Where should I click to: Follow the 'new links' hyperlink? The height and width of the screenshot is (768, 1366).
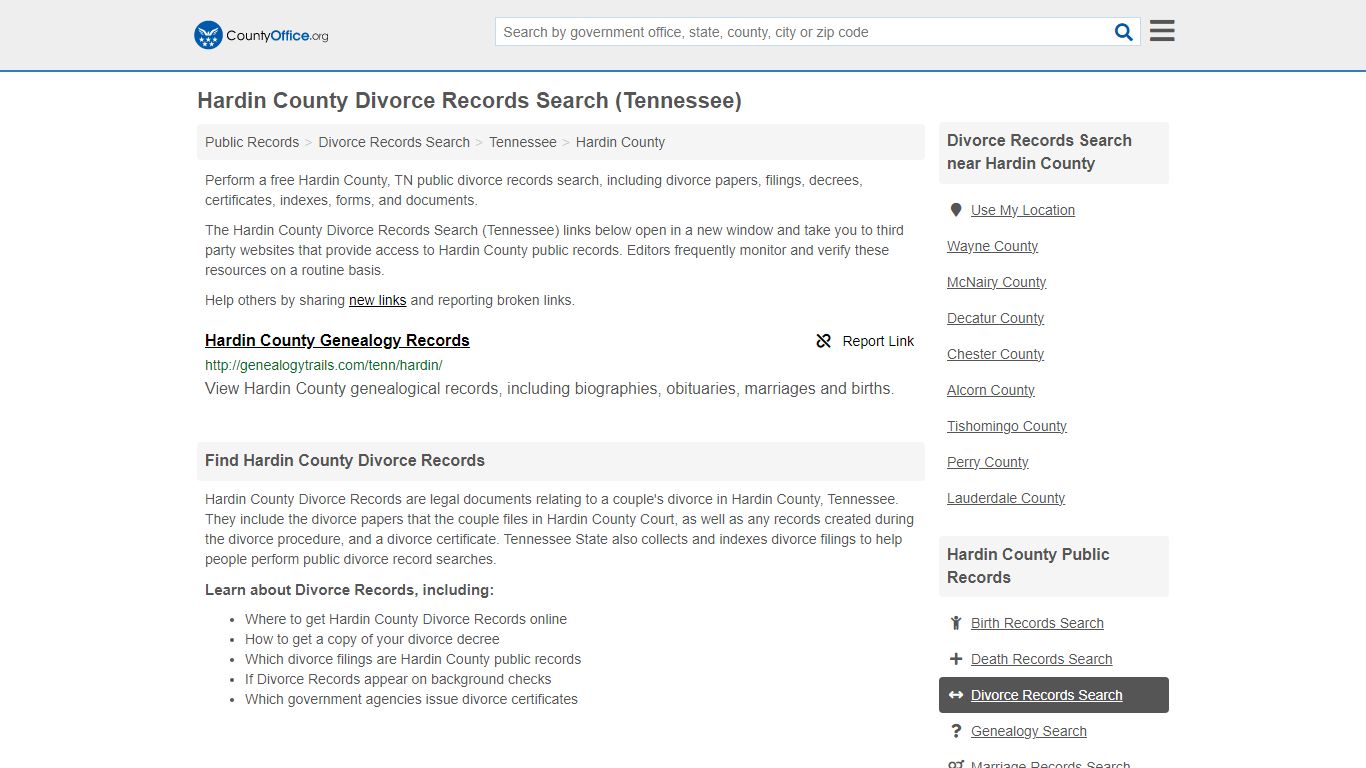(x=378, y=300)
